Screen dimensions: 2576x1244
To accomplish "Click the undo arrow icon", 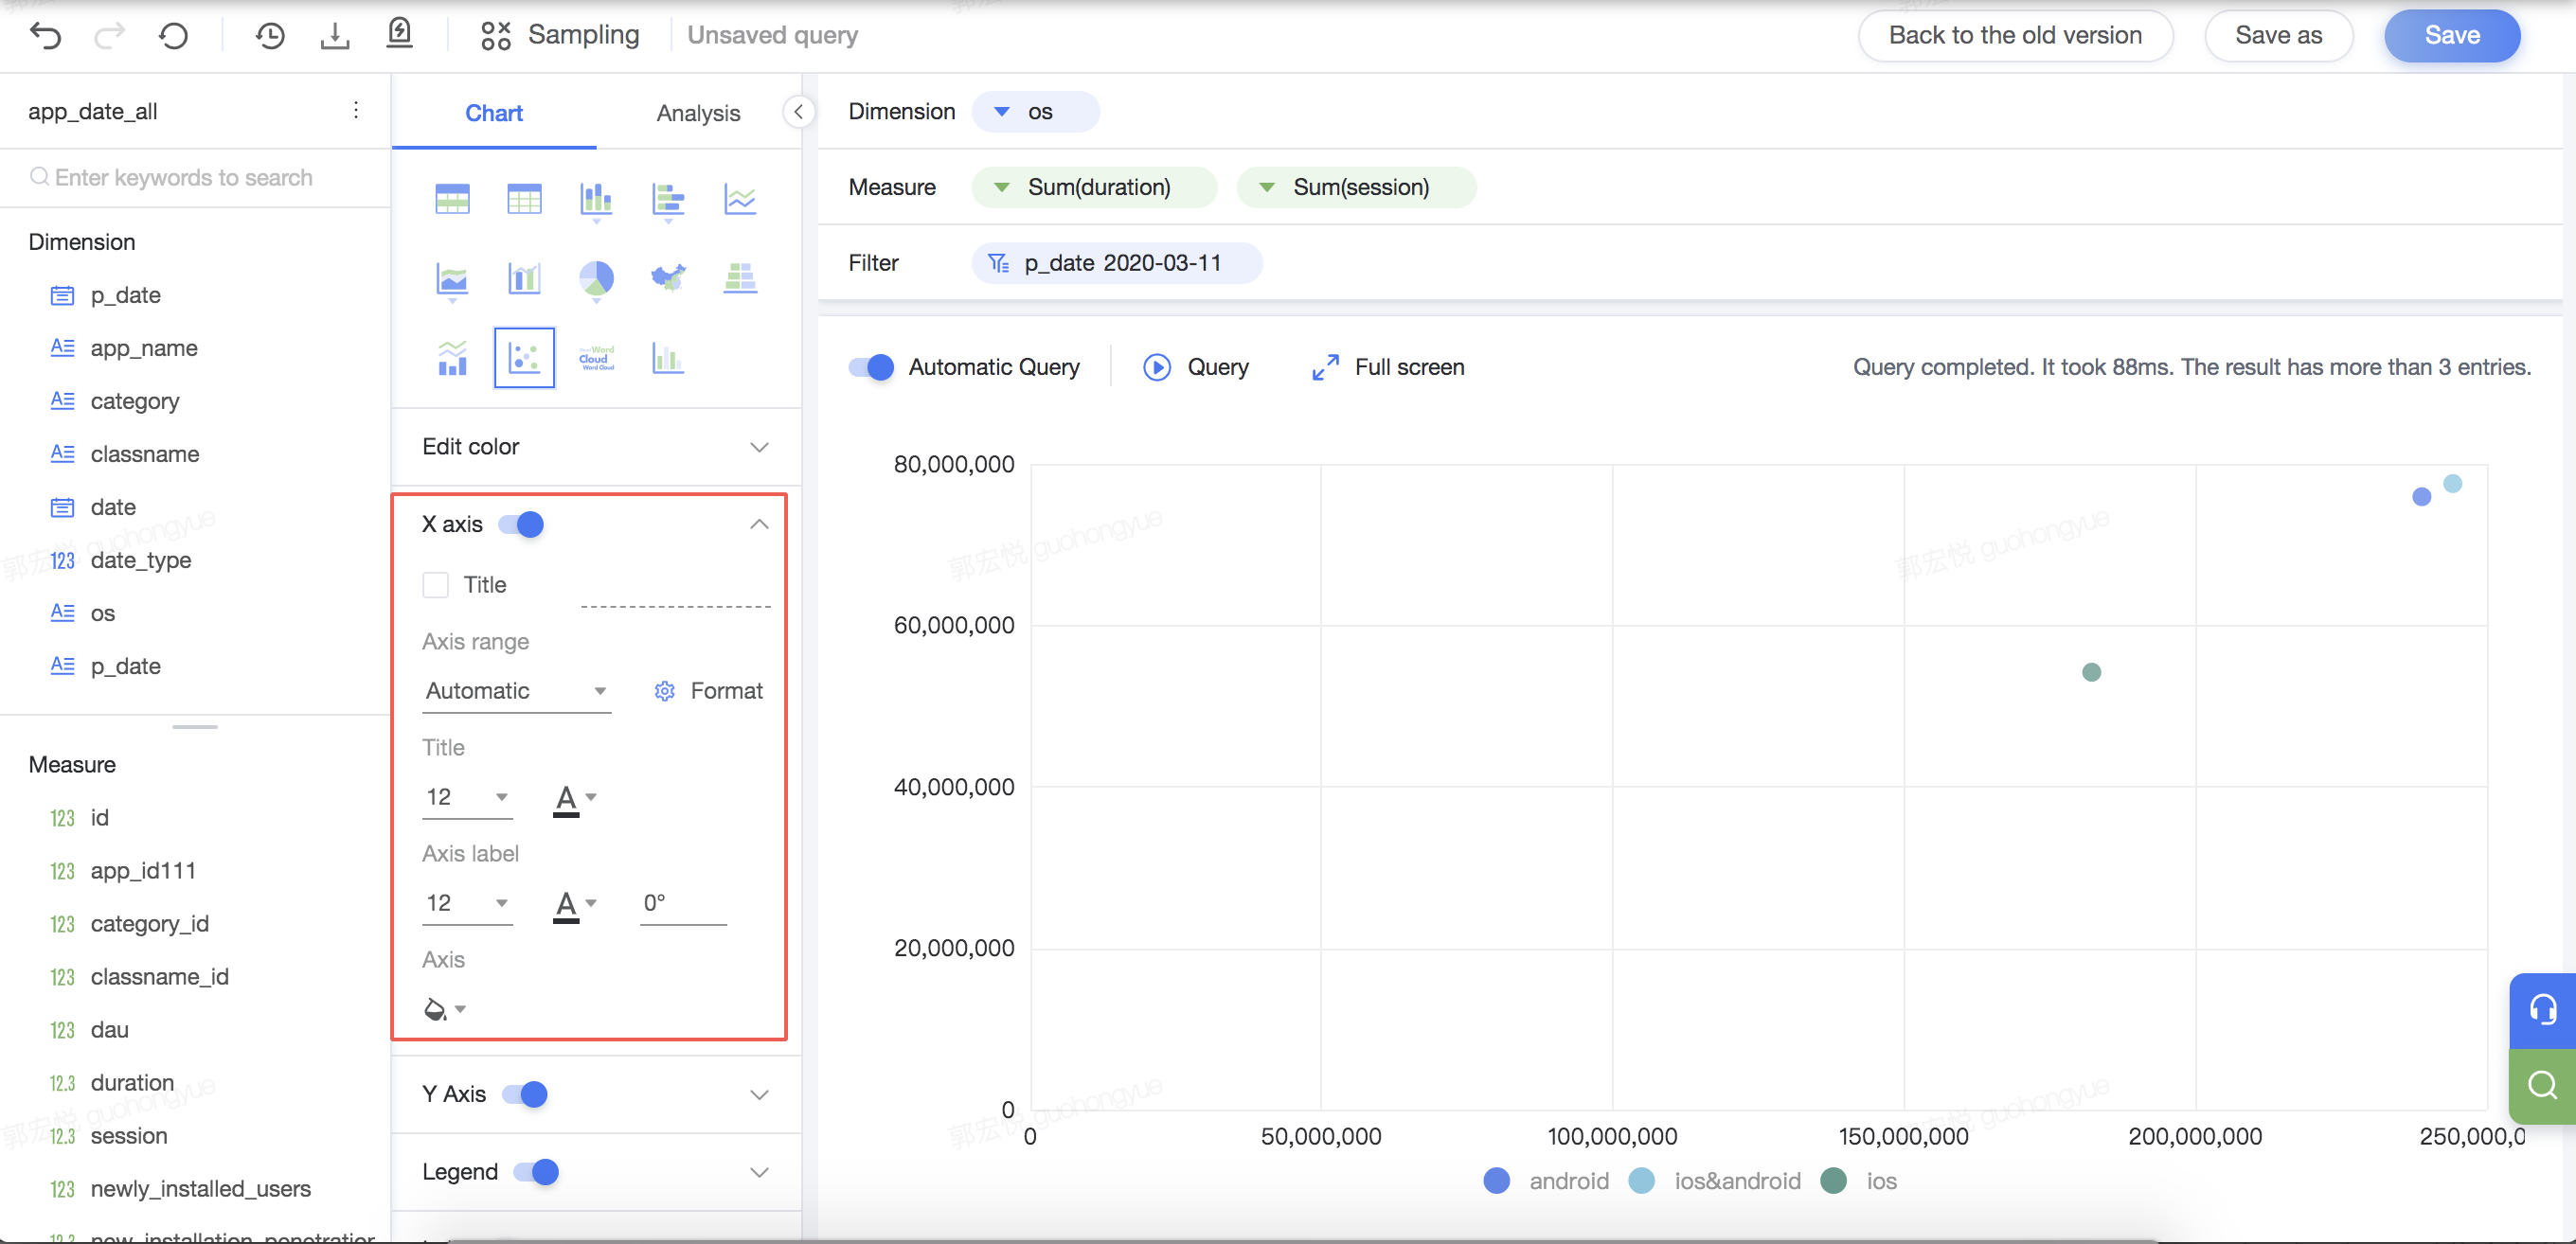I will [x=46, y=36].
